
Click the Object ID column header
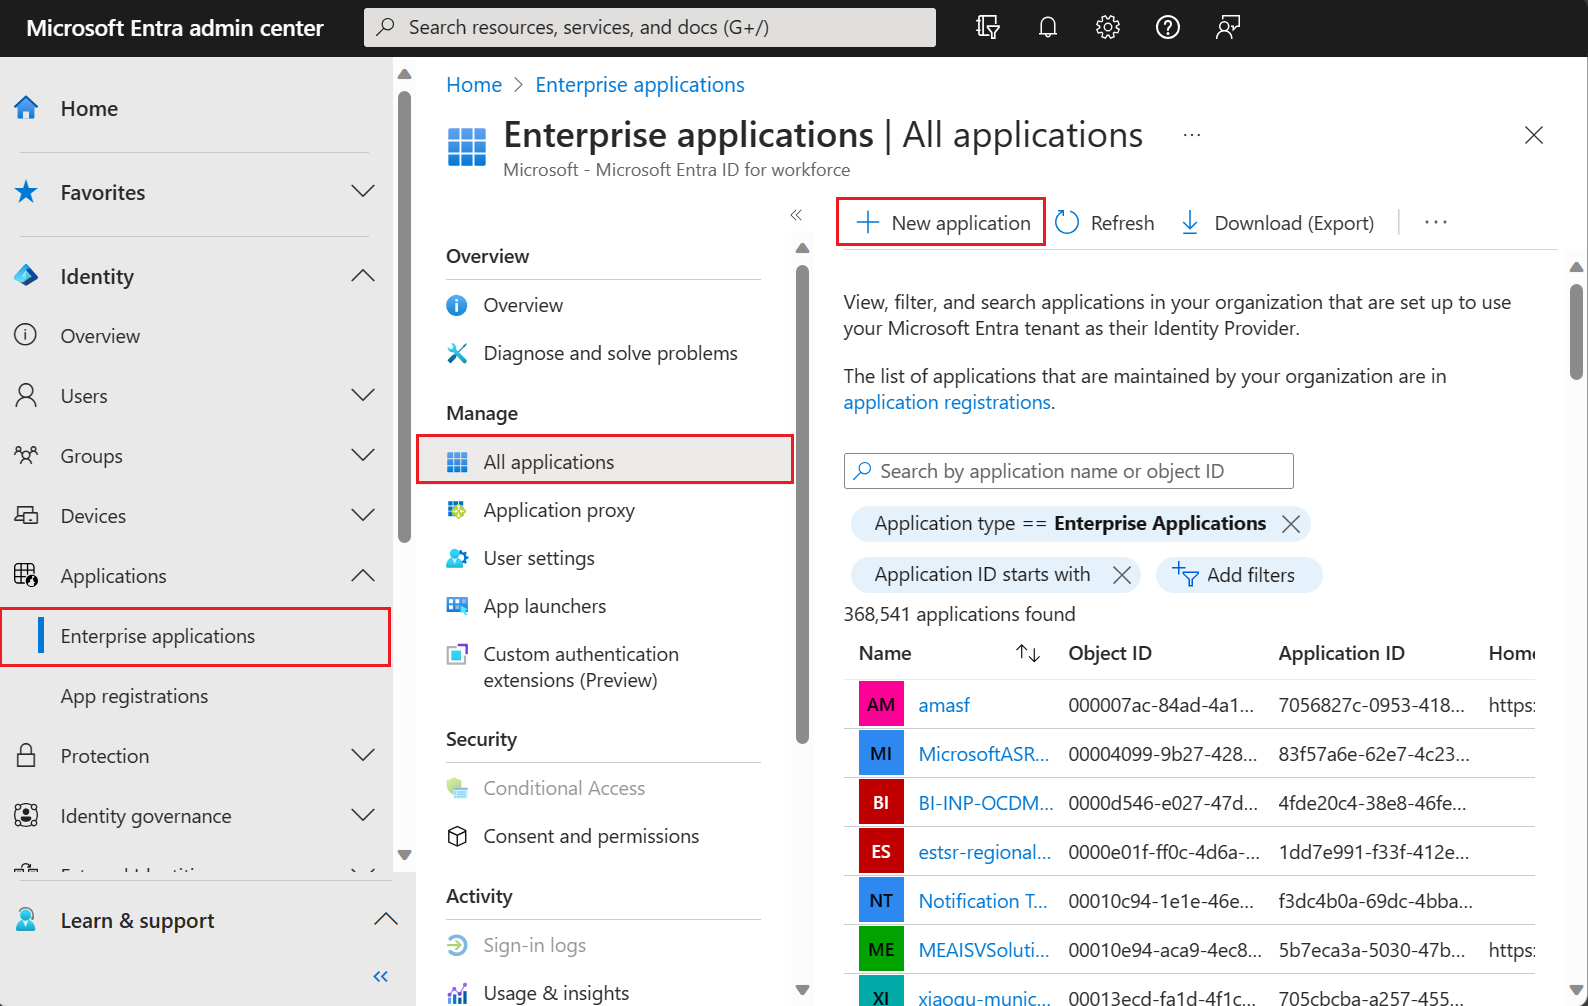[x=1110, y=653]
